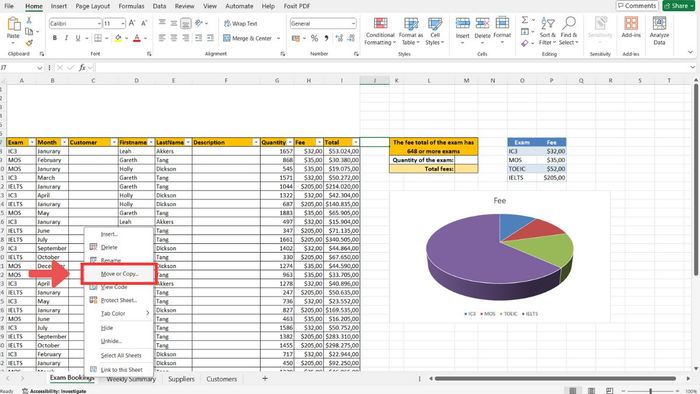Open the File menu
Screen dimensions: 700x394
tap(8, 6)
